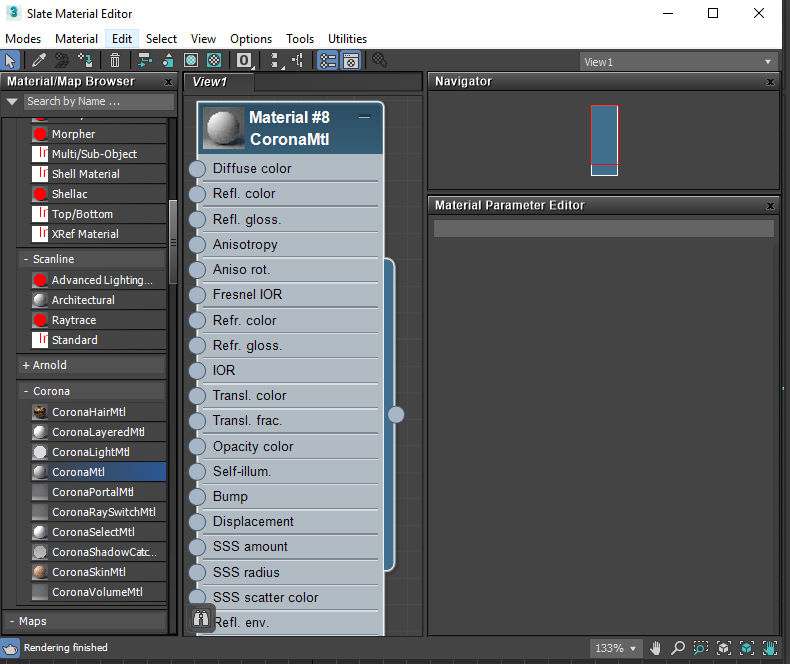Image resolution: width=790 pixels, height=664 pixels.
Task: Click the Diffuse color input socket
Action: [x=197, y=169]
